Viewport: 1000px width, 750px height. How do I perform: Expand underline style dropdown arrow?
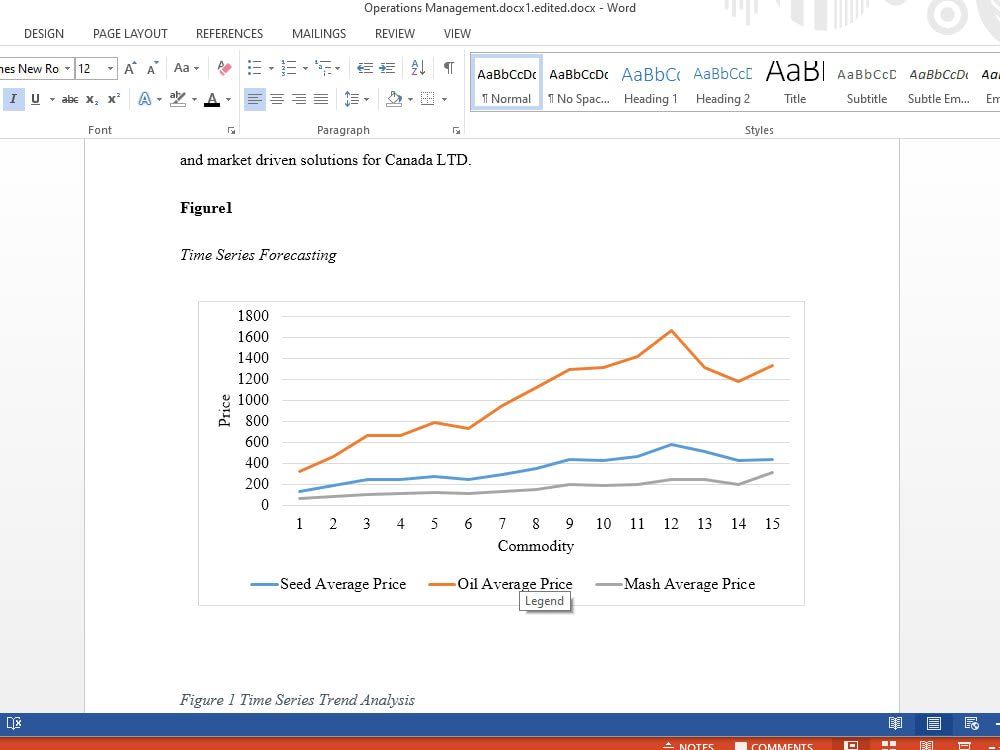pos(52,100)
